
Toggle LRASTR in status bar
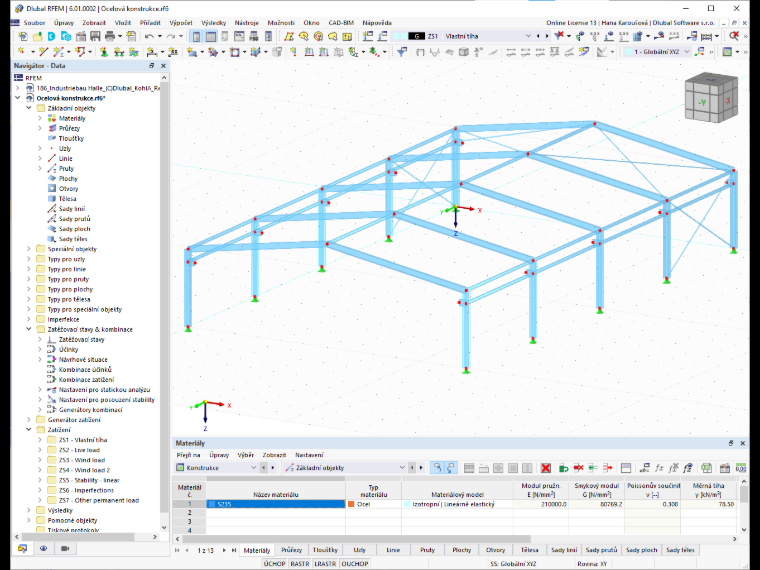(325, 564)
